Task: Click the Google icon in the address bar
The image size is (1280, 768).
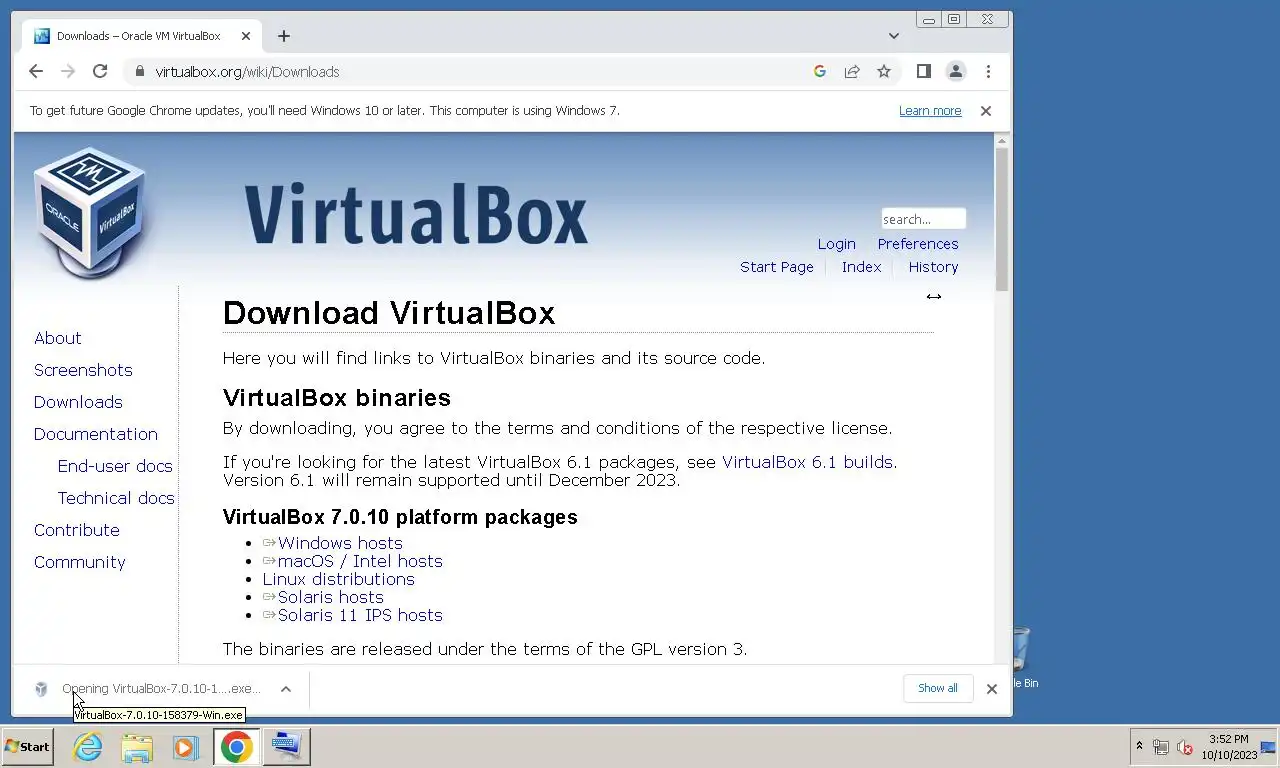Action: point(820,71)
